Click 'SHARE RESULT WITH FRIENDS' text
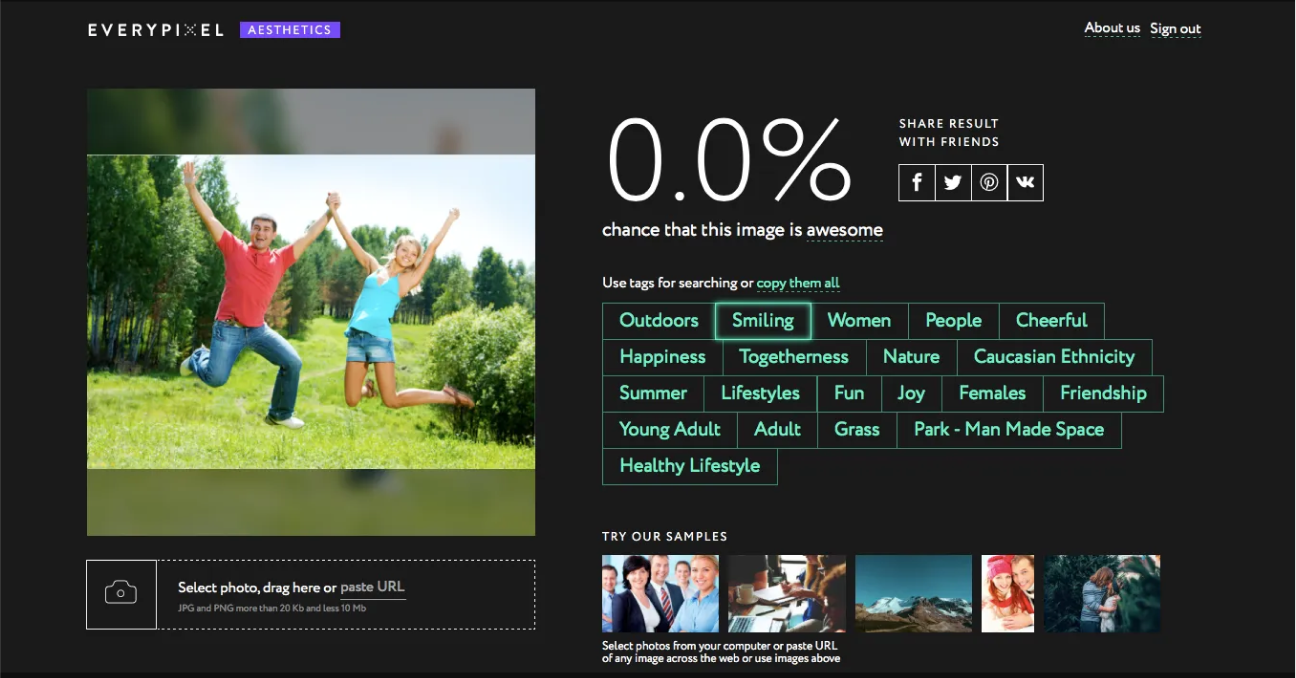This screenshot has height=678, width=1296. coord(949,133)
